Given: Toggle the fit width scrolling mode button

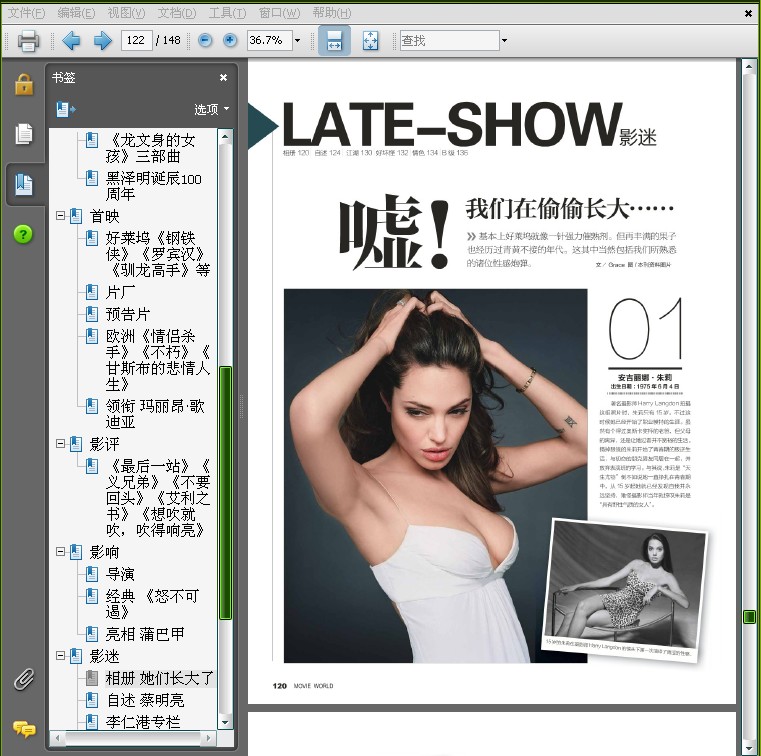Looking at the screenshot, I should coord(334,40).
